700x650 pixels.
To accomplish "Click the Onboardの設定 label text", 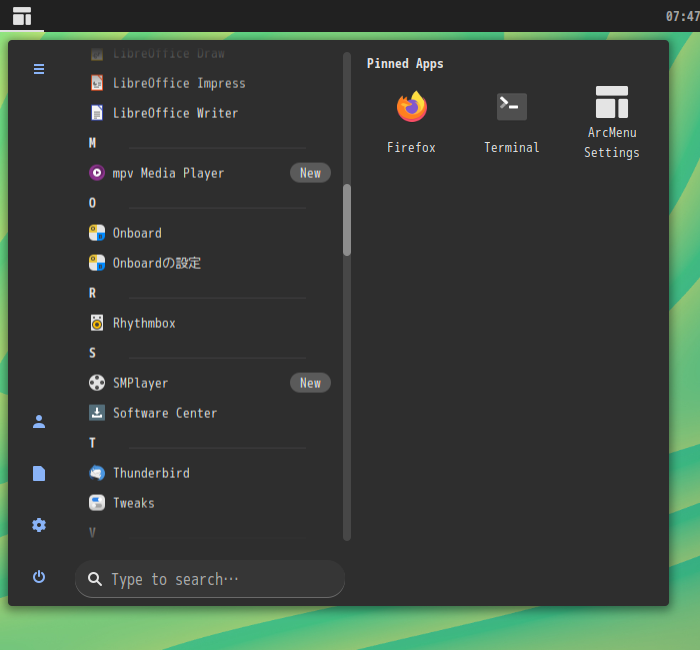I will pyautogui.click(x=157, y=263).
